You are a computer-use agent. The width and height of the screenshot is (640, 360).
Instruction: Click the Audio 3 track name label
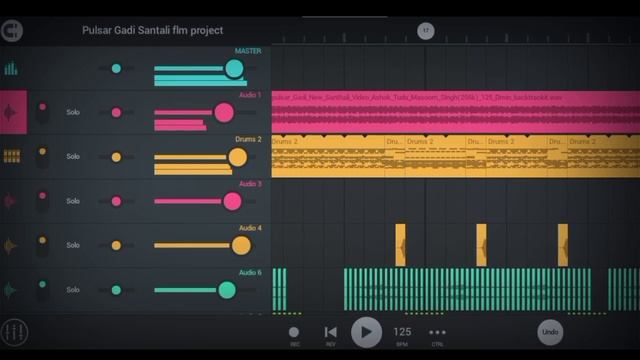click(x=250, y=184)
